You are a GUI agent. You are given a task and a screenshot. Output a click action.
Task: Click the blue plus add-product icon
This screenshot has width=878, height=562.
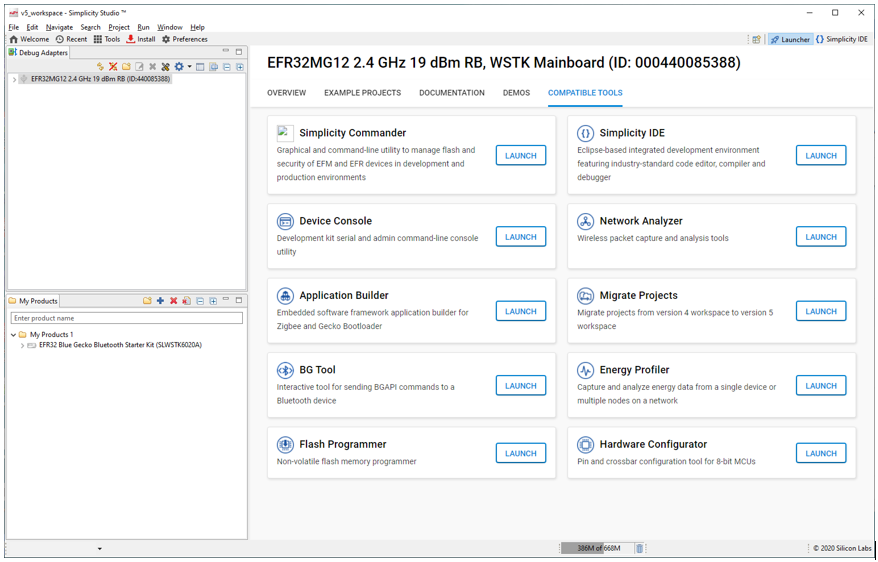(x=160, y=301)
